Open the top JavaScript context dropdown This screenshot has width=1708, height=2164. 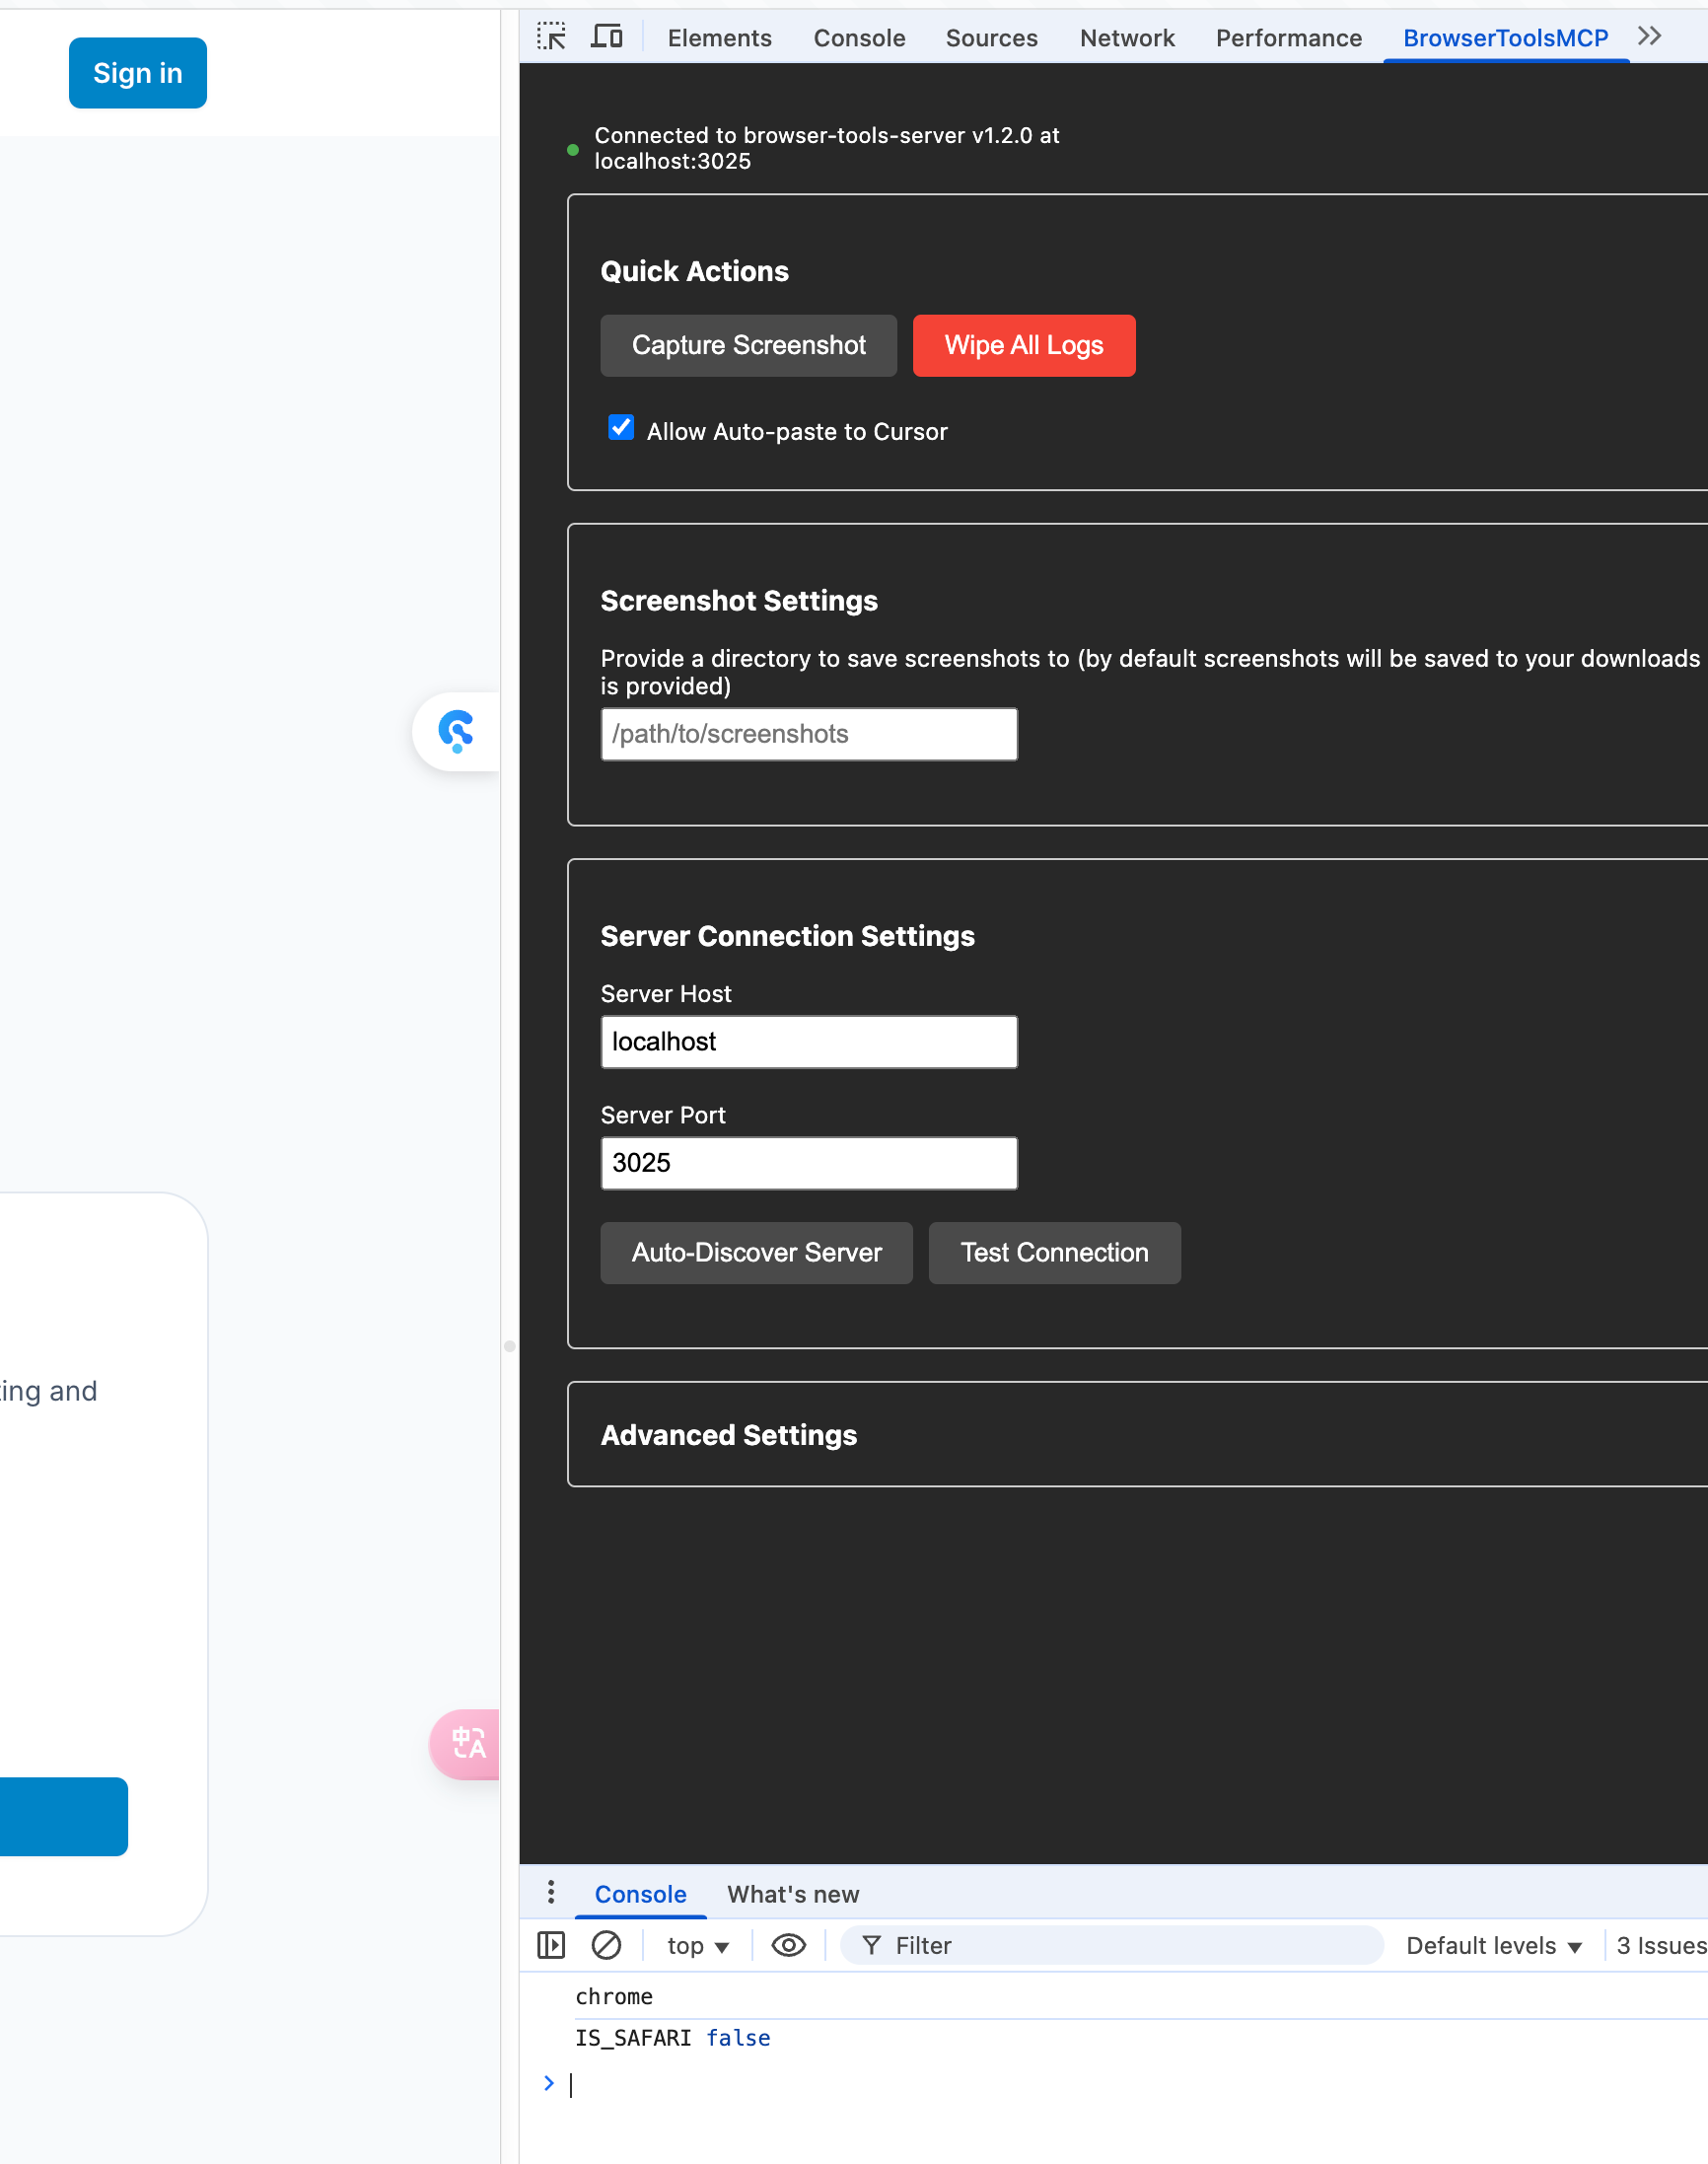[x=698, y=1945]
